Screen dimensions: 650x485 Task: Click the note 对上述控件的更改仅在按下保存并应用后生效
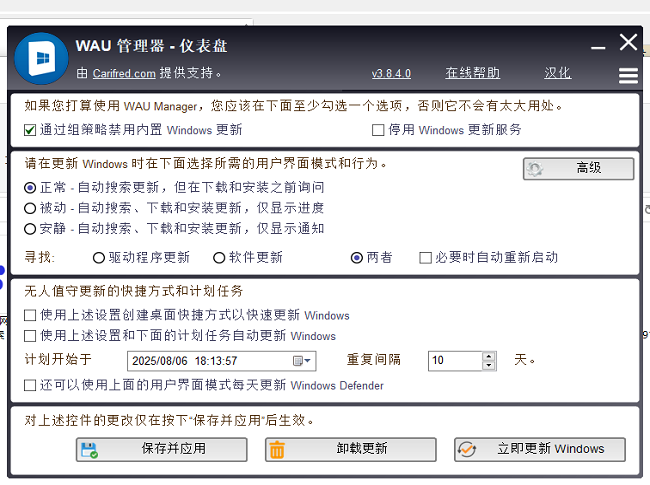click(x=169, y=421)
